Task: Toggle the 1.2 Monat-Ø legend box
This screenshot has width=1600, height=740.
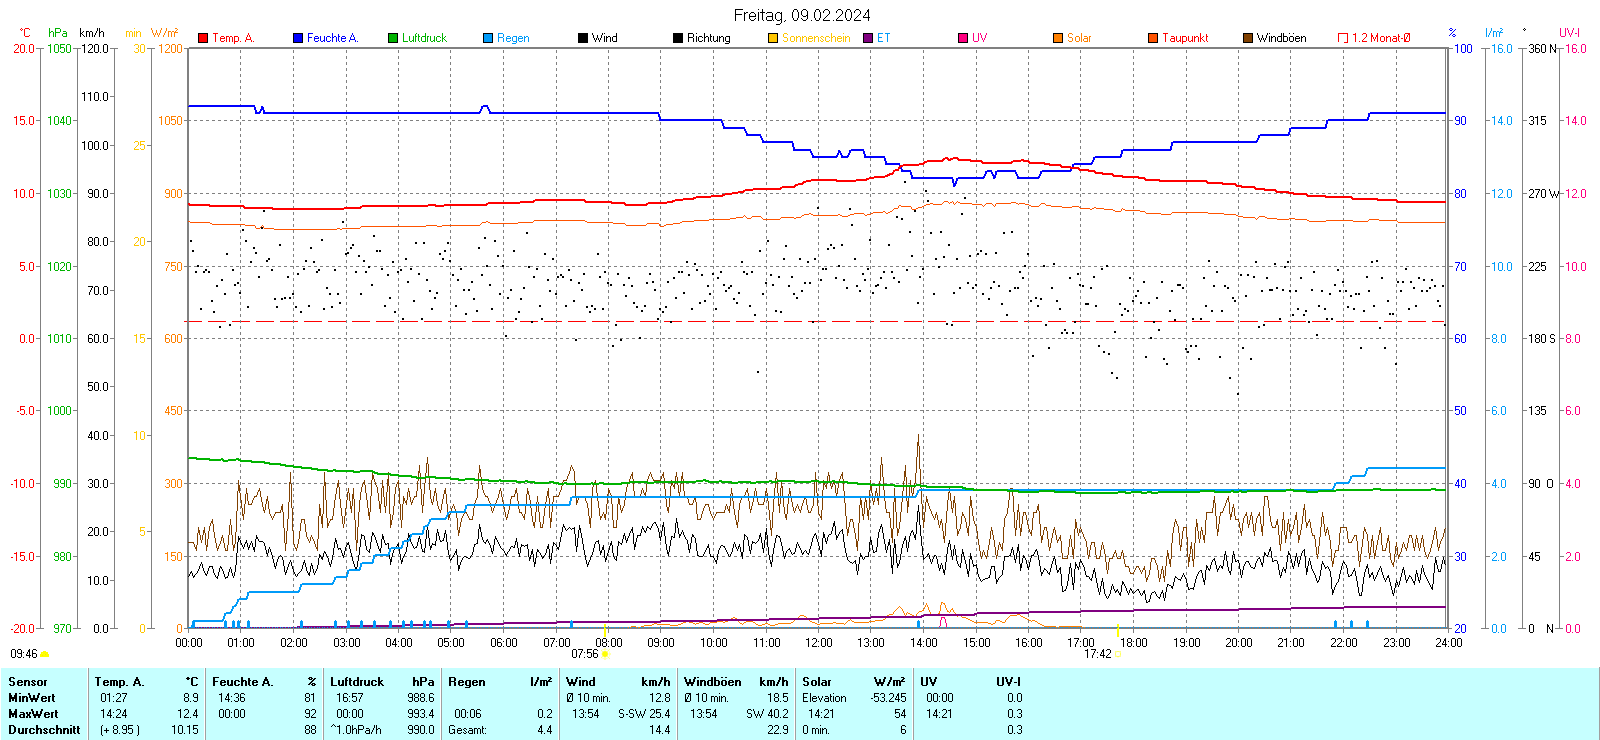Action: pyautogui.click(x=1343, y=38)
